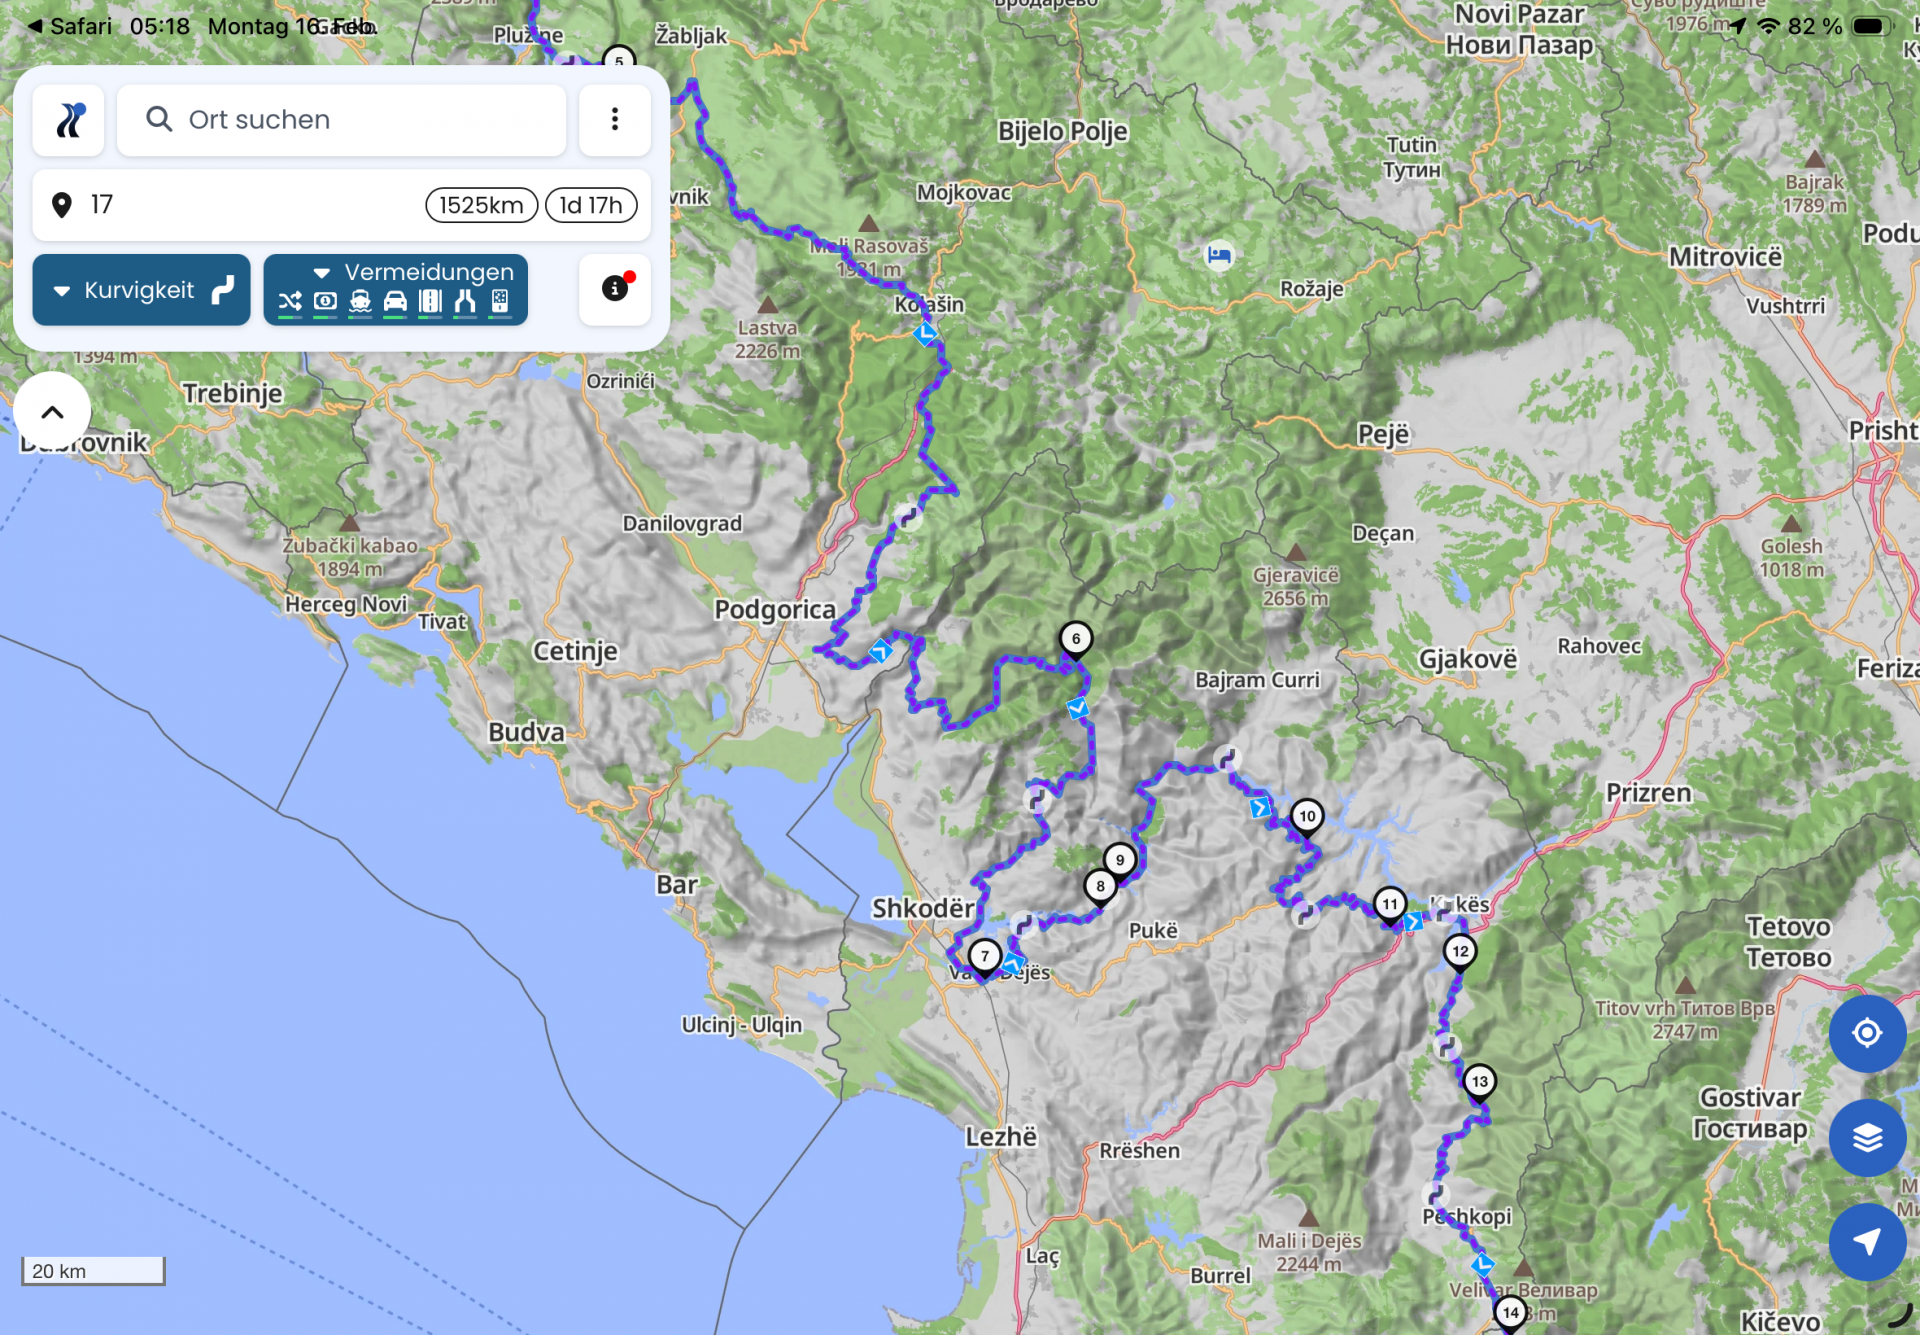Select waypoint marker 10 on the route
1920x1335 pixels.
(1306, 816)
